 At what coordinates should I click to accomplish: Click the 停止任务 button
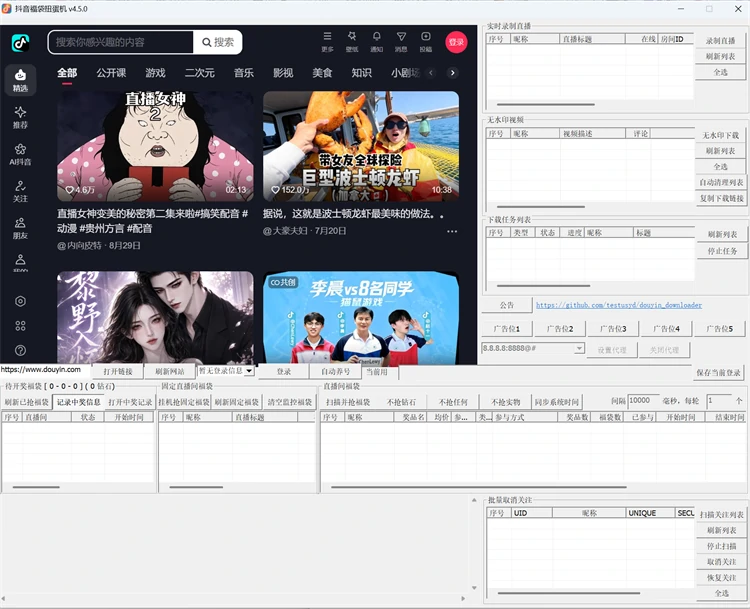click(x=722, y=251)
